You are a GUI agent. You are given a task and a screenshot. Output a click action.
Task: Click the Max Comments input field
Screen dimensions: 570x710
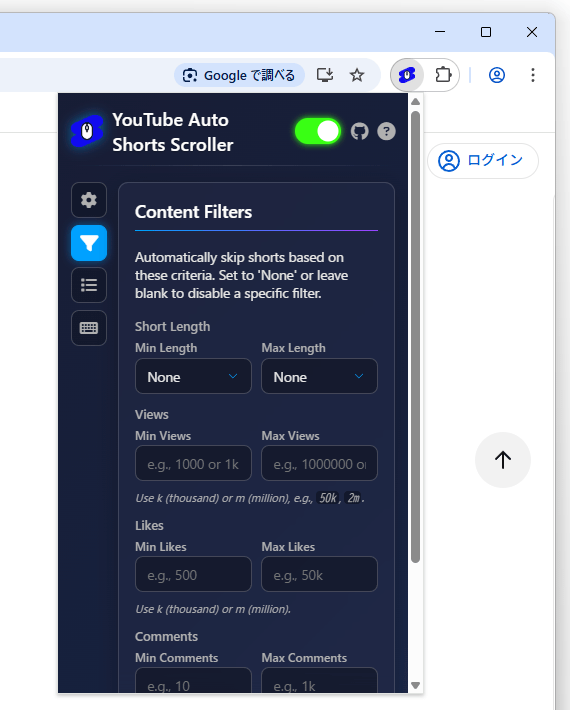click(319, 680)
